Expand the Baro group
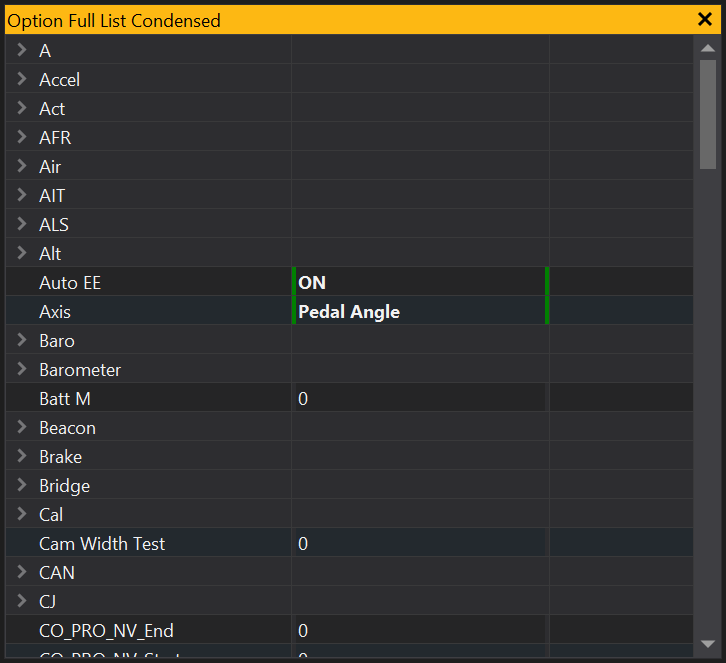 21,340
